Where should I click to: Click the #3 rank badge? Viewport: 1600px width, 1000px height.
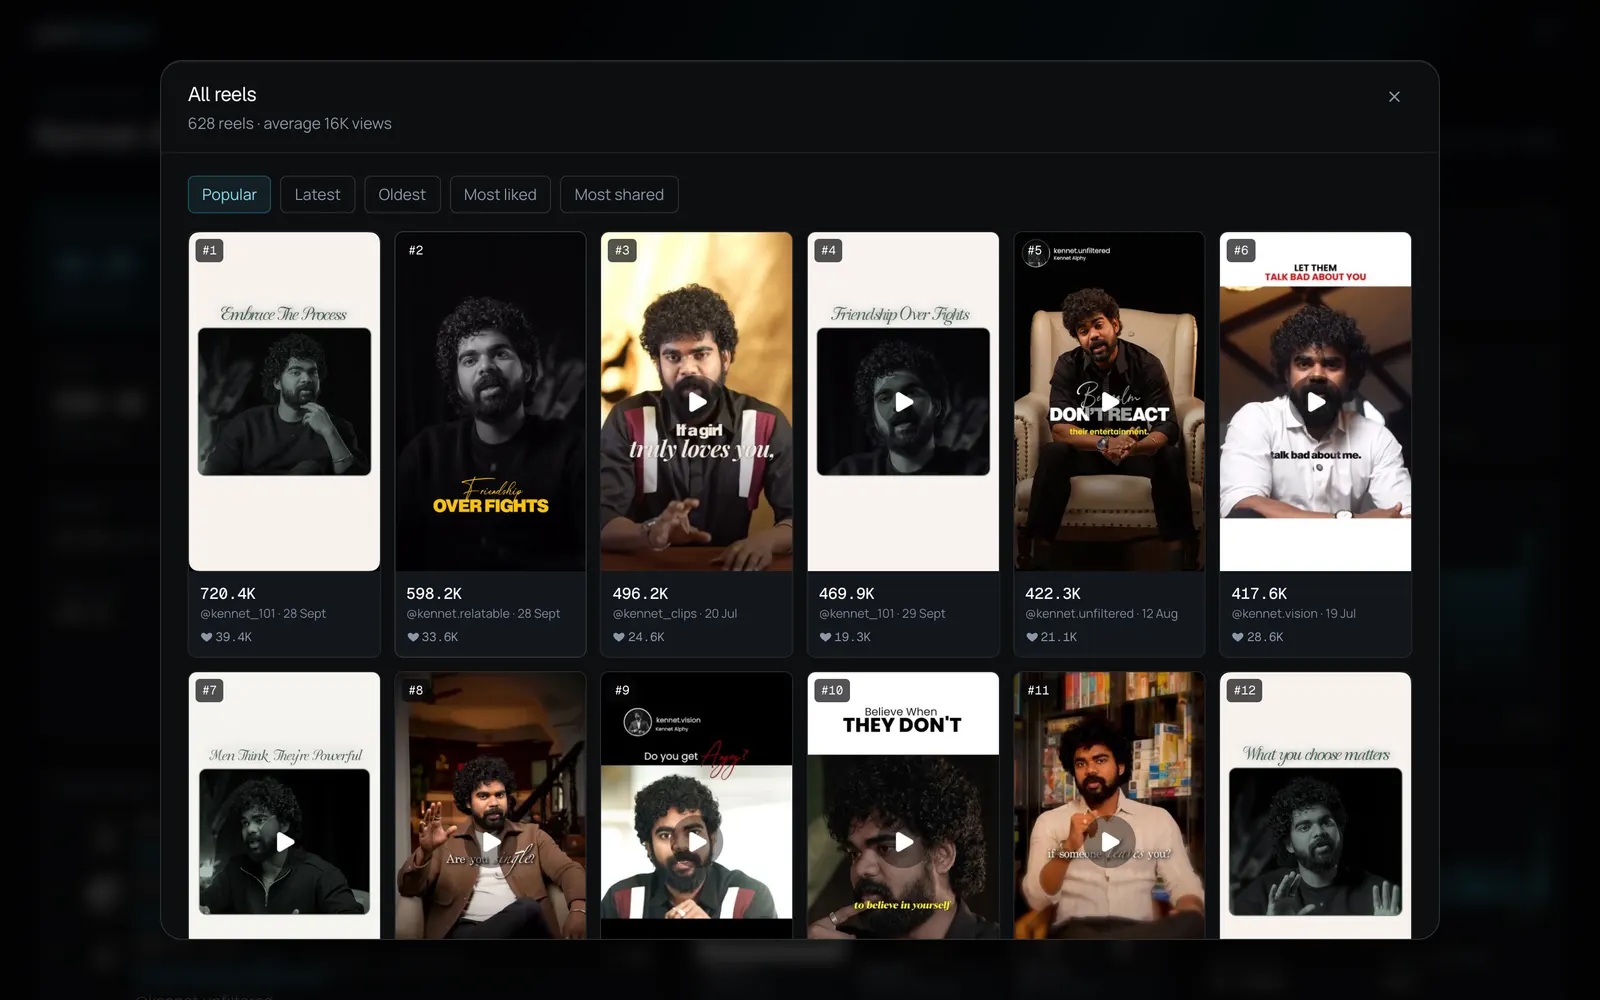(622, 250)
